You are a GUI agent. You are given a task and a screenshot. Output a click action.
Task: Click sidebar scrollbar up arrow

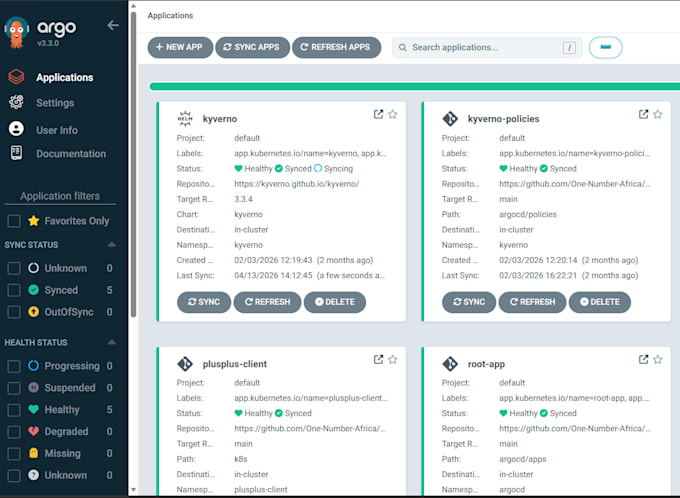(x=134, y=6)
